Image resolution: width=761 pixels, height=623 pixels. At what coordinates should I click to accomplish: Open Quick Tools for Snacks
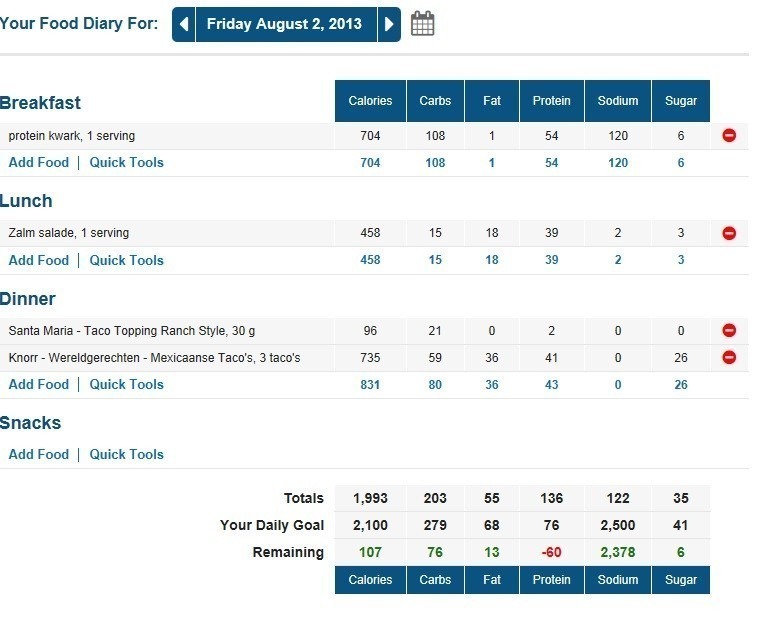[x=126, y=454]
